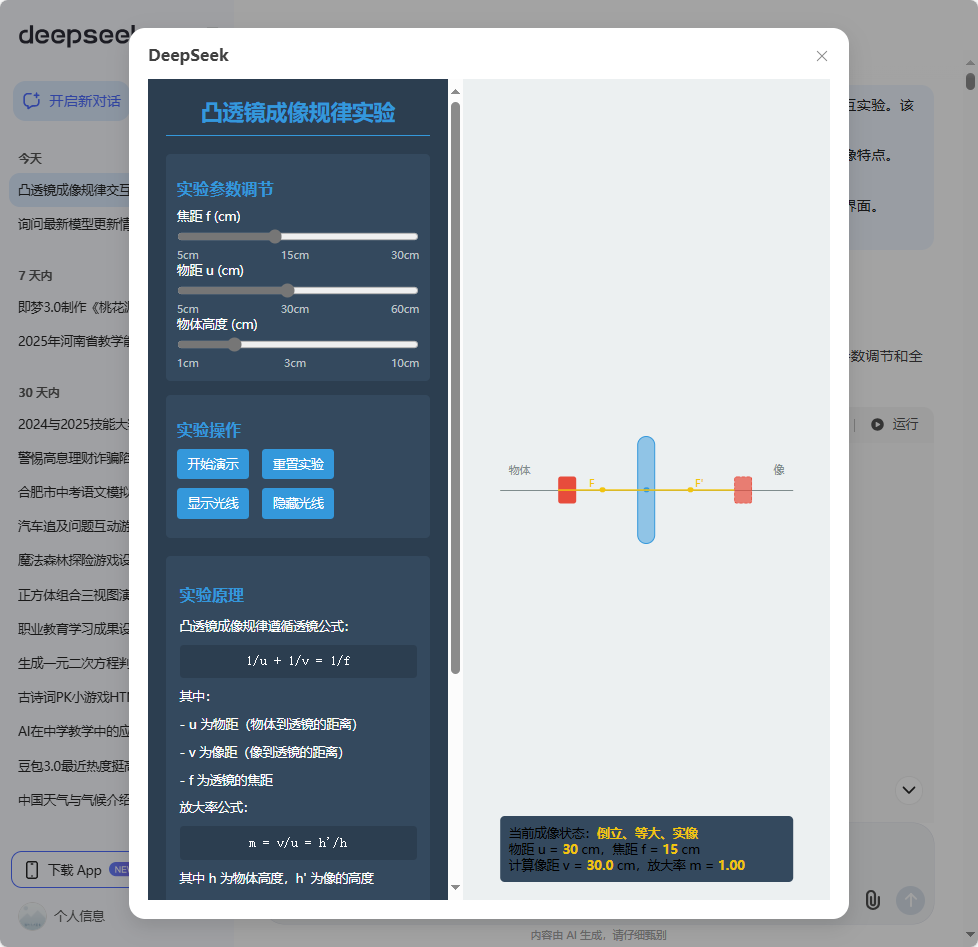Start the demo with 开始演示
Viewport: 978px width, 947px height.
pos(212,464)
